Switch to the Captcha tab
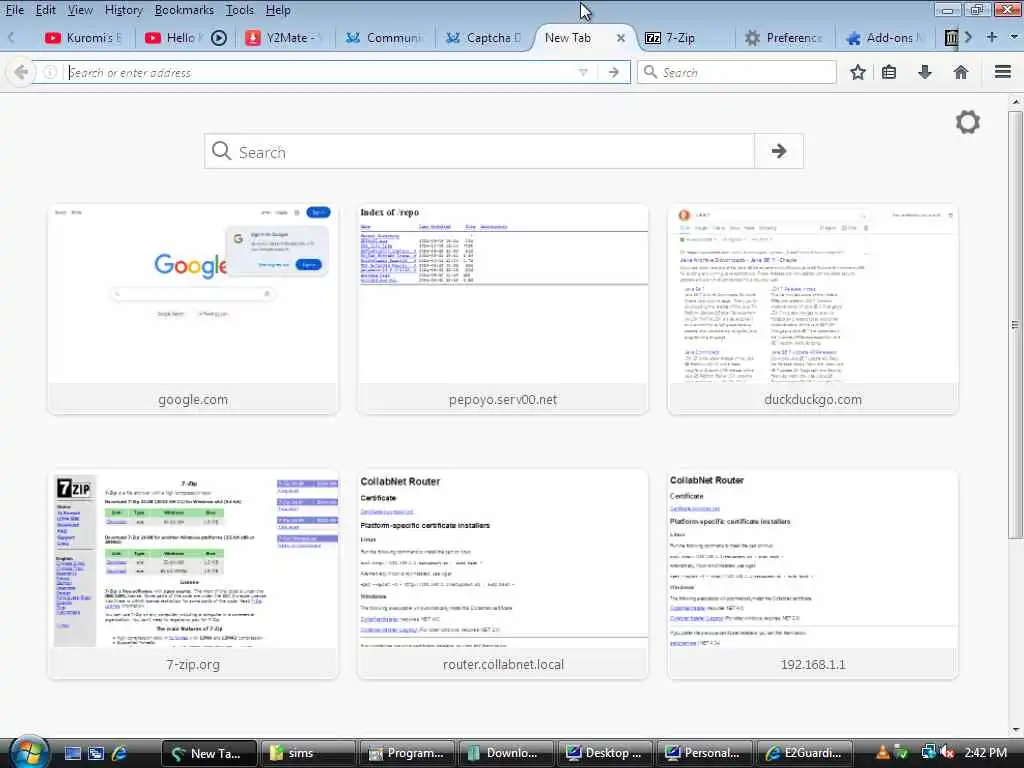This screenshot has height=768, width=1024. pos(485,38)
